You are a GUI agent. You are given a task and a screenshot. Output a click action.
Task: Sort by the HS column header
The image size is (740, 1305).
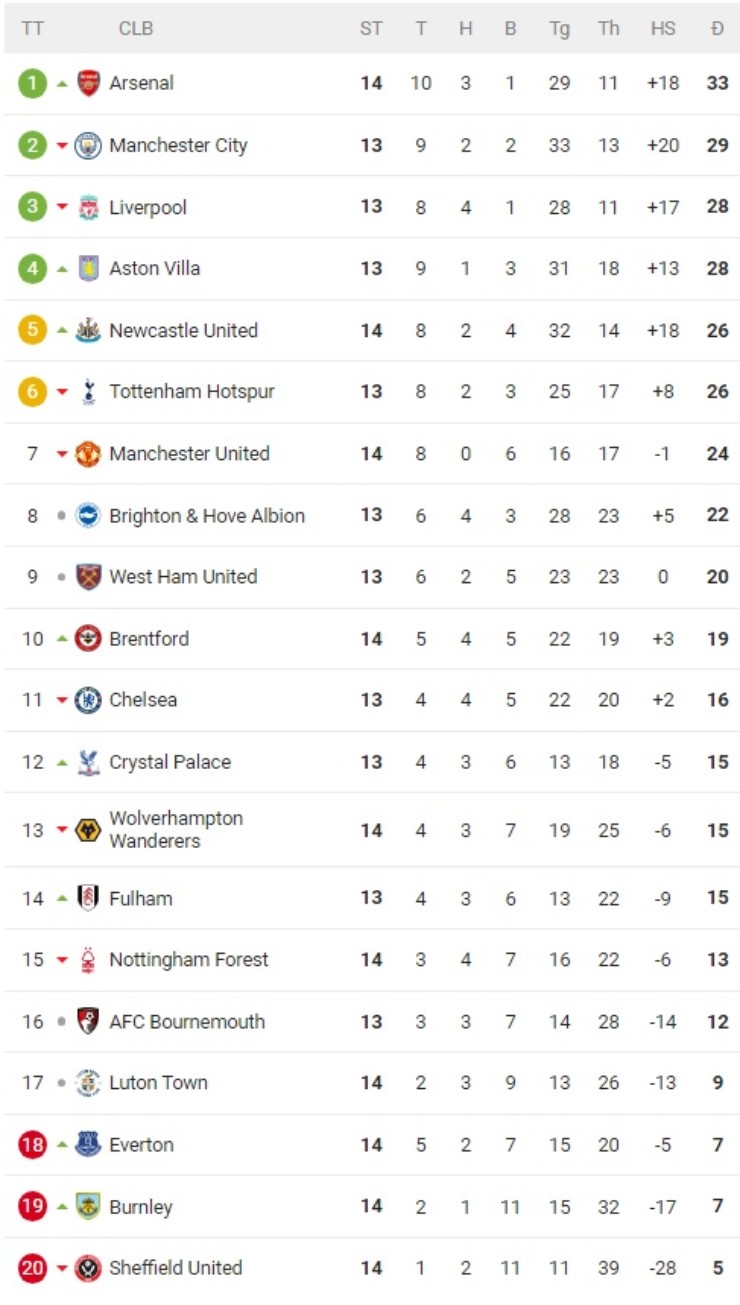[663, 28]
